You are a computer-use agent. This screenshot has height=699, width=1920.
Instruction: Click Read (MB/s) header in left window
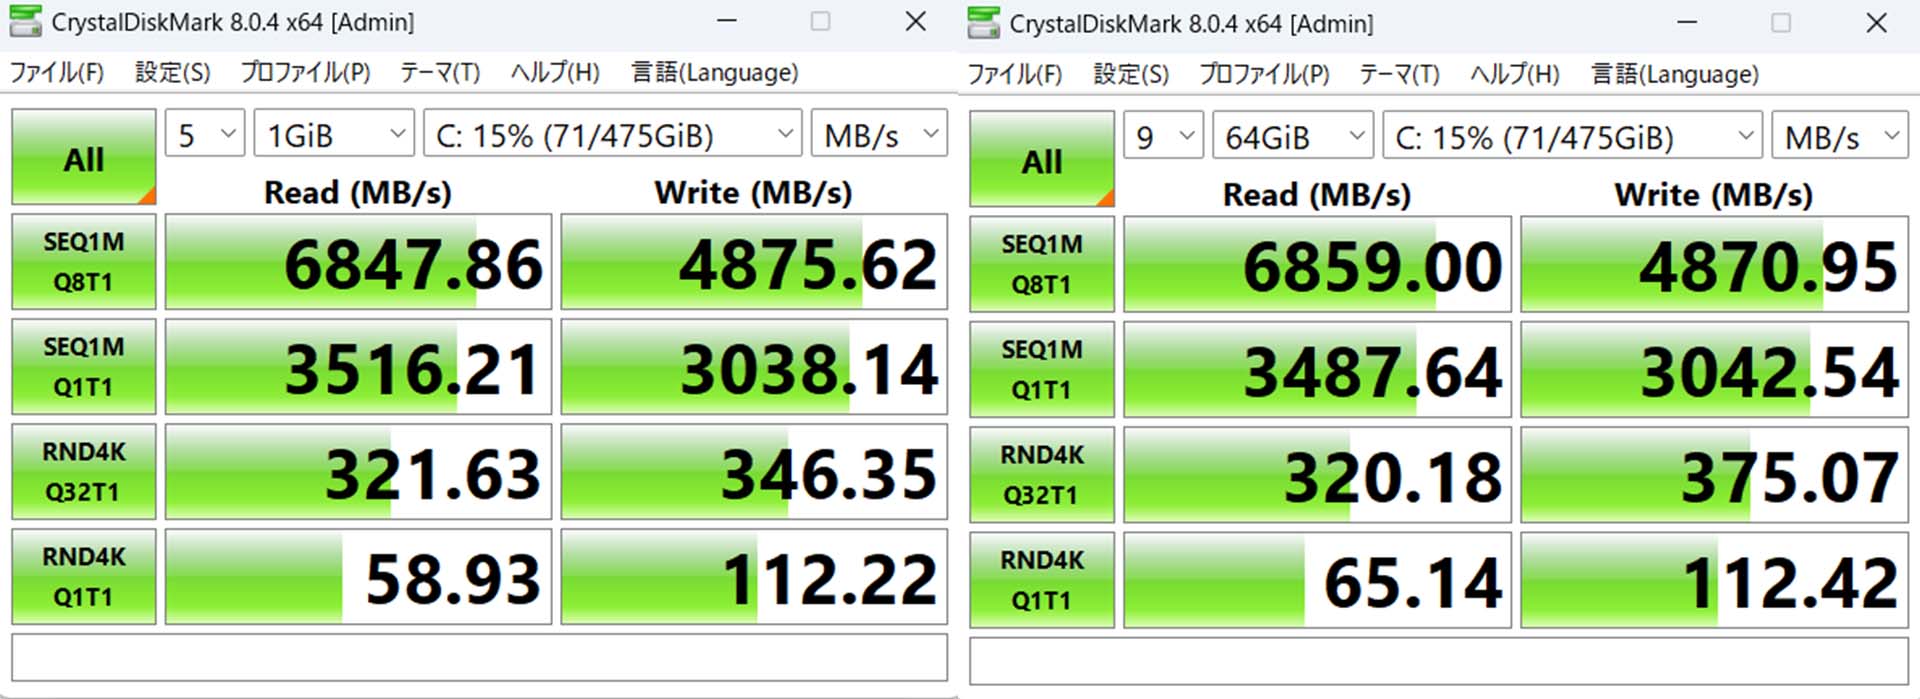(358, 192)
